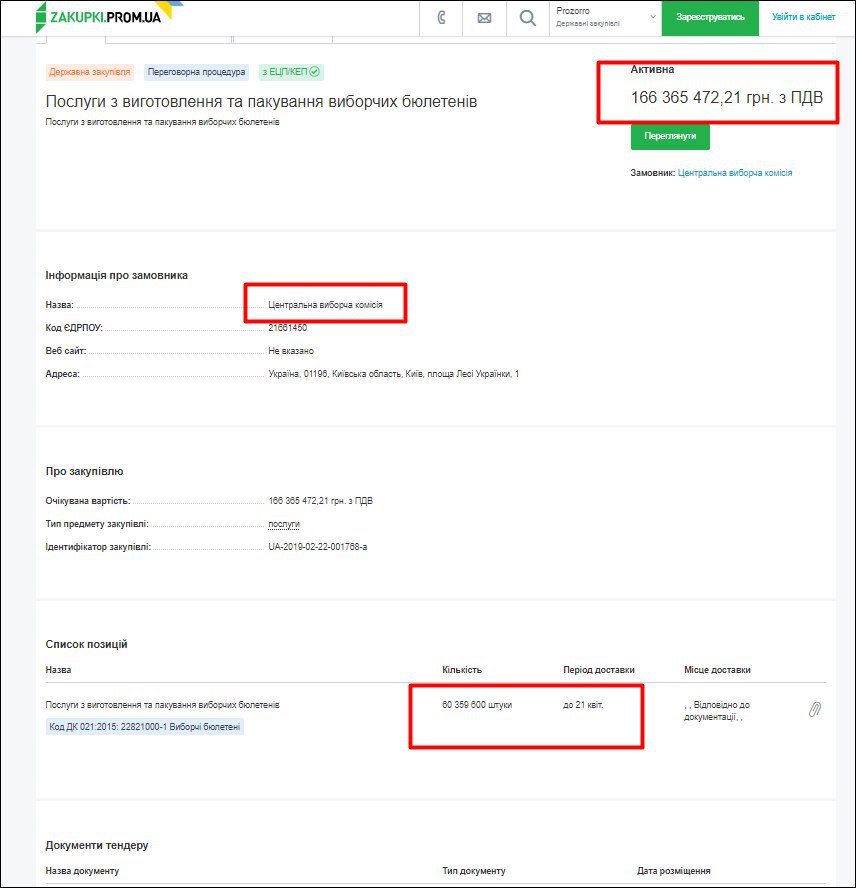Viewport: 856px width, 888px height.
Task: Open the phone contact icon
Action: 441,18
